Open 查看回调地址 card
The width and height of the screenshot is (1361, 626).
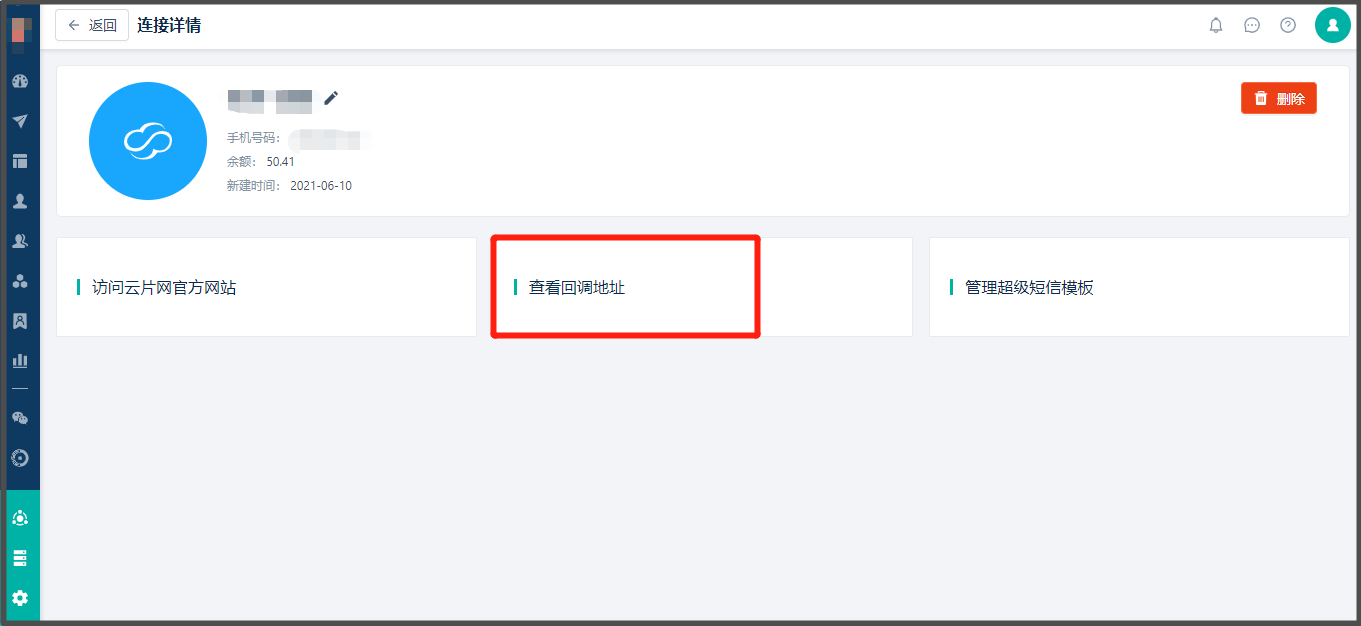point(703,287)
